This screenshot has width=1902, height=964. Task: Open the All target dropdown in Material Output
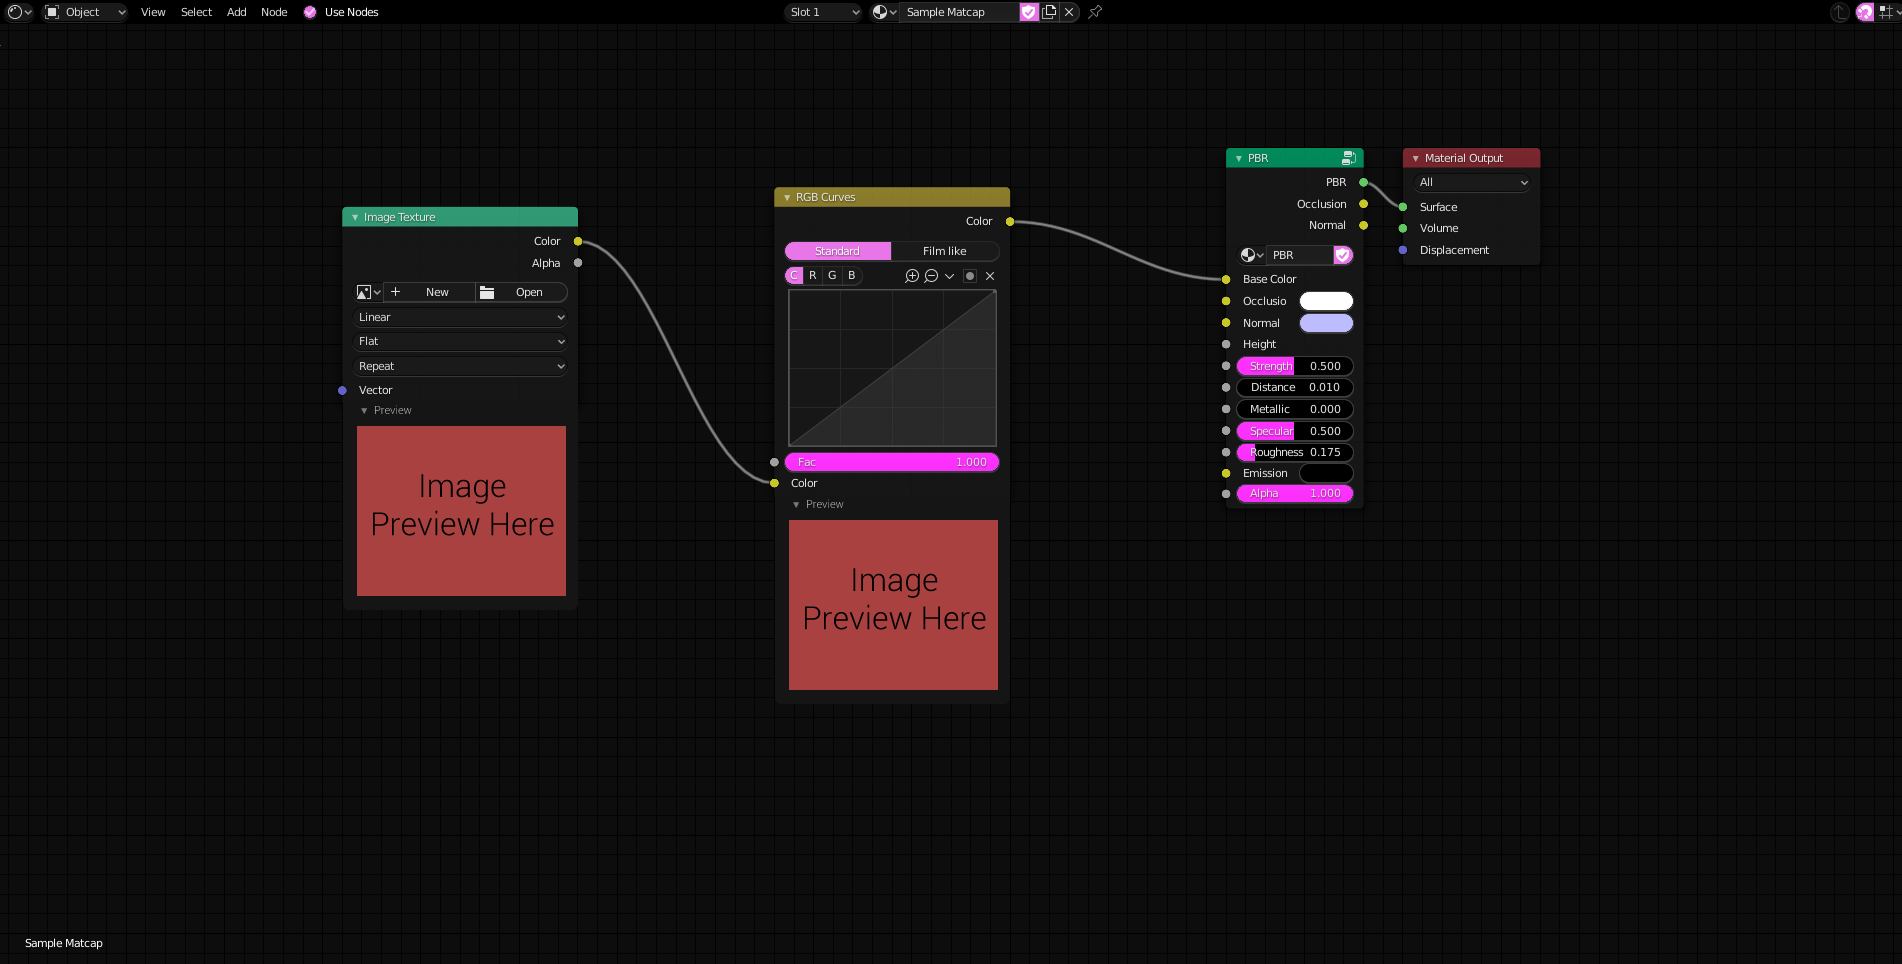(x=1472, y=182)
